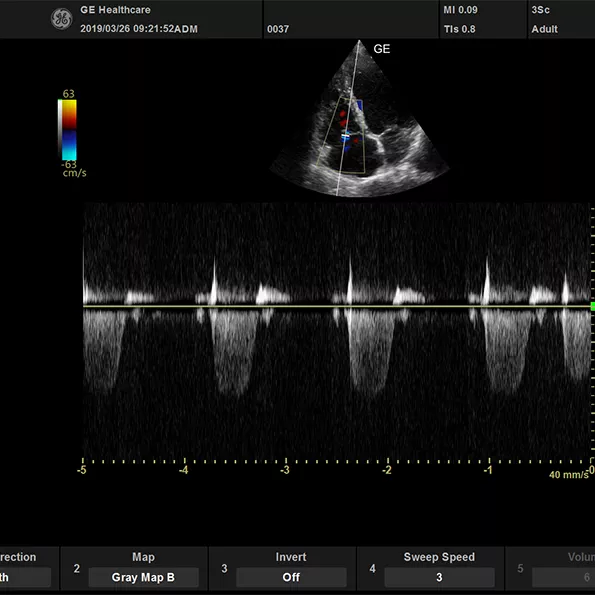
Task: Click the color Doppler velocity scale bar
Action: point(68,129)
